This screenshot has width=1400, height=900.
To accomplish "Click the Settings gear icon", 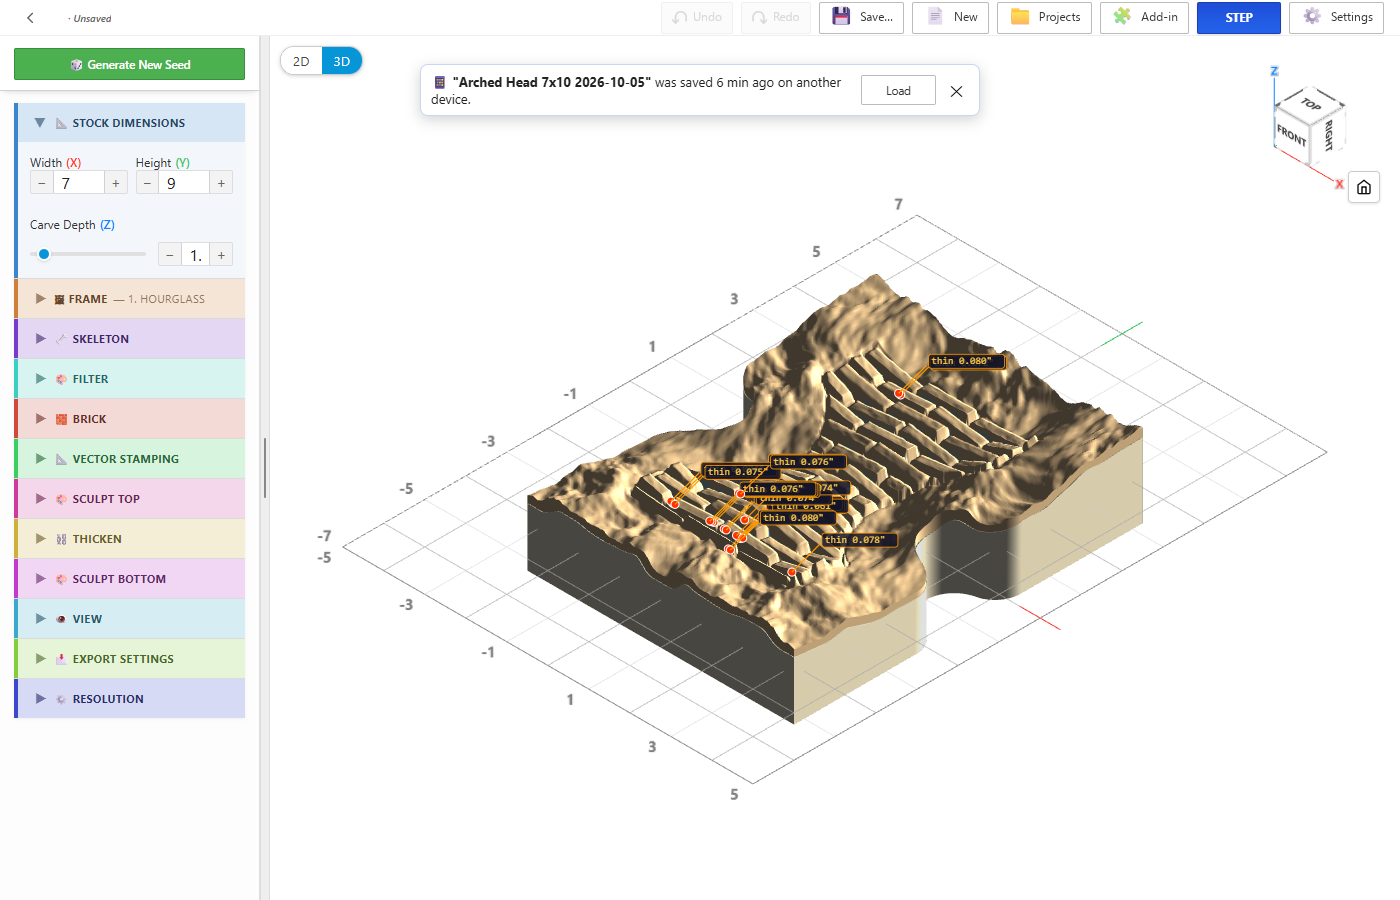I will click(x=1312, y=17).
